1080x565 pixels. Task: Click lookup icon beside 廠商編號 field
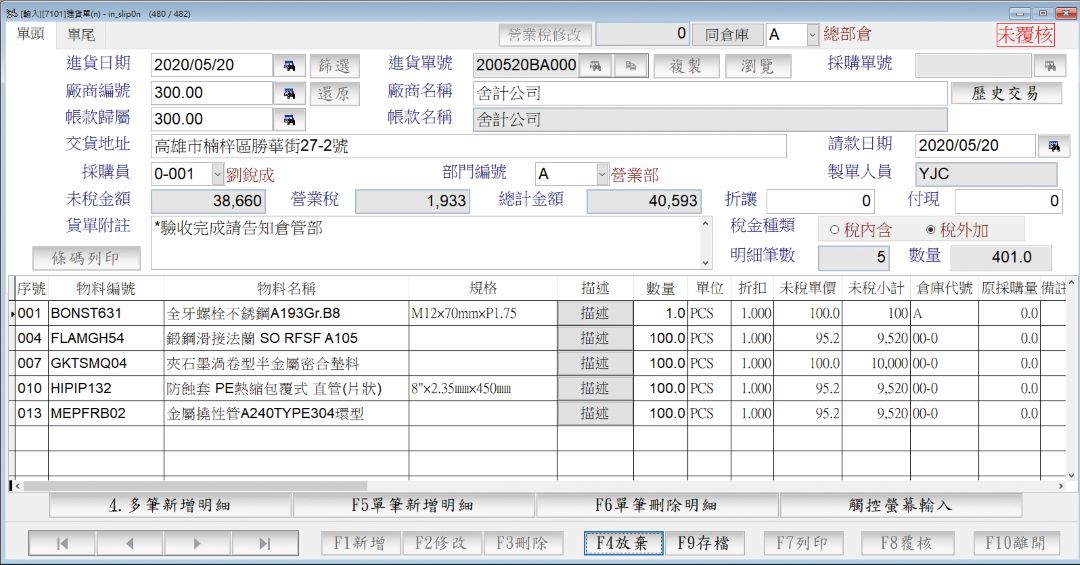(289, 93)
